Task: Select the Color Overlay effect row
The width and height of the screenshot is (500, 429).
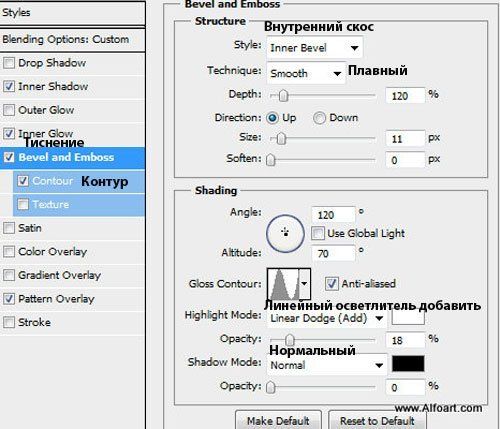Action: (72, 252)
